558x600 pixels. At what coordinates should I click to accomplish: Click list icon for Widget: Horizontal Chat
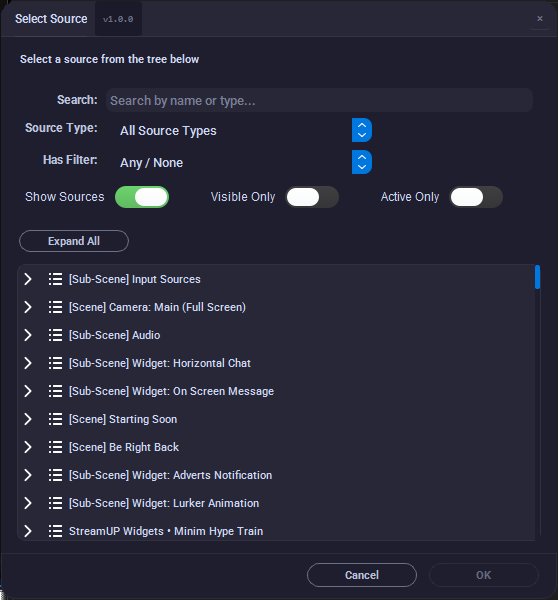(55, 363)
